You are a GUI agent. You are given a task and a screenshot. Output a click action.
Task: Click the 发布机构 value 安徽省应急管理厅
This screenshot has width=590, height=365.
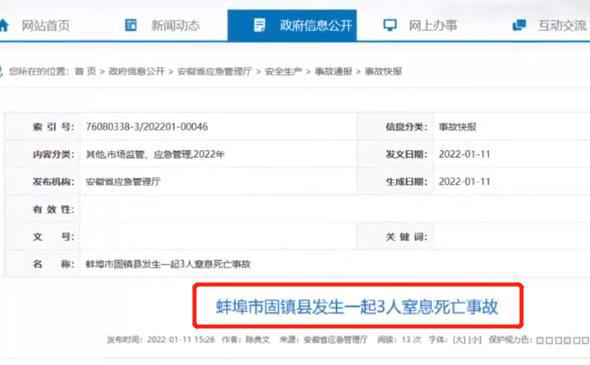(x=123, y=182)
